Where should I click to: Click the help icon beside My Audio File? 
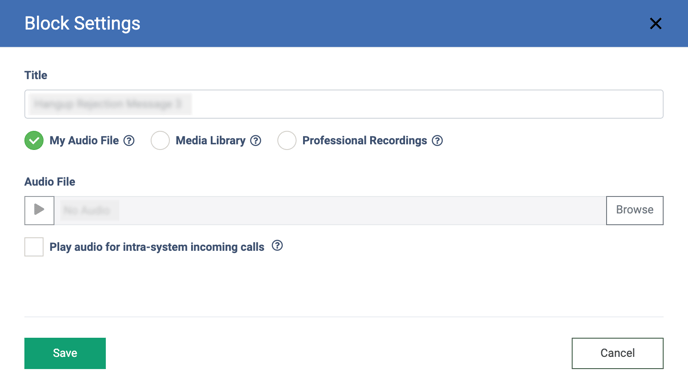point(129,141)
